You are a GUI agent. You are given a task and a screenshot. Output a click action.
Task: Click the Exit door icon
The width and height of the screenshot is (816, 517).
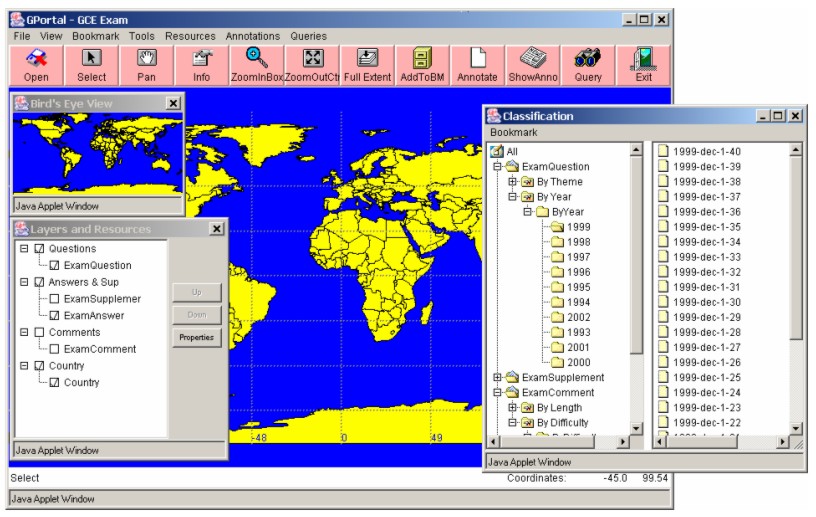pos(644,58)
